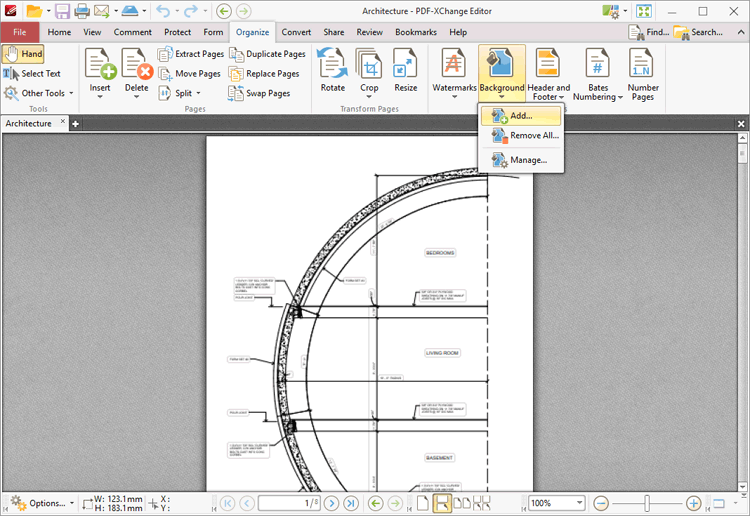Viewport: 750px width, 516px height.
Task: Switch to the Comment ribbon tab
Action: [132, 32]
